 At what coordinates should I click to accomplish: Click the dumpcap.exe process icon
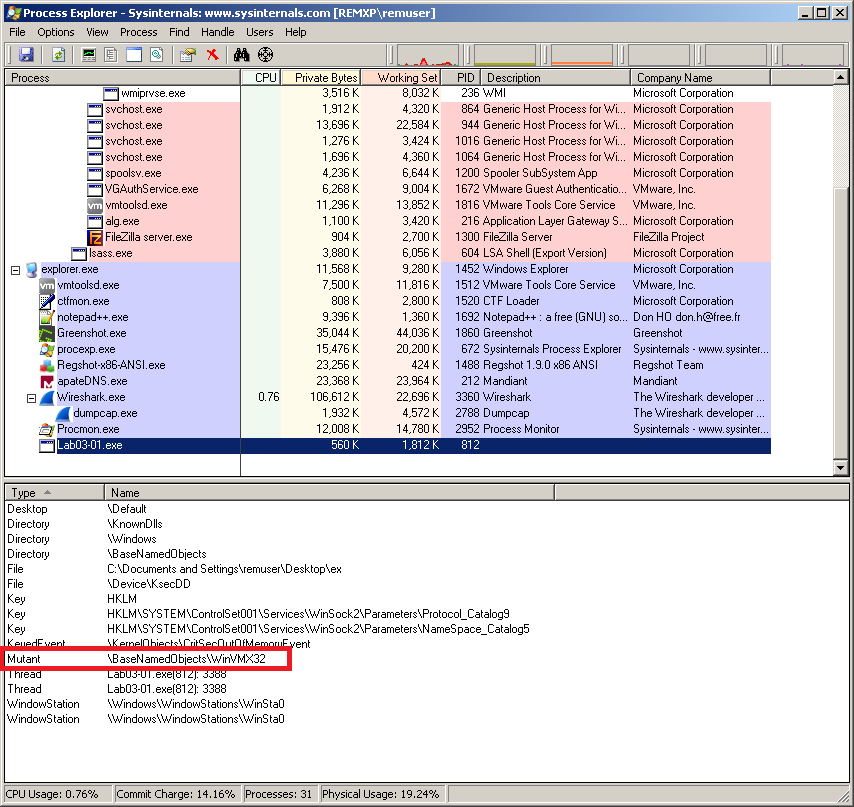pyautogui.click(x=64, y=413)
